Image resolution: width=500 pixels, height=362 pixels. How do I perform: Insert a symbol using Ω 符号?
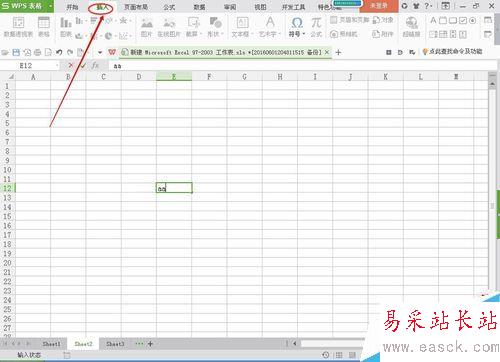click(296, 27)
